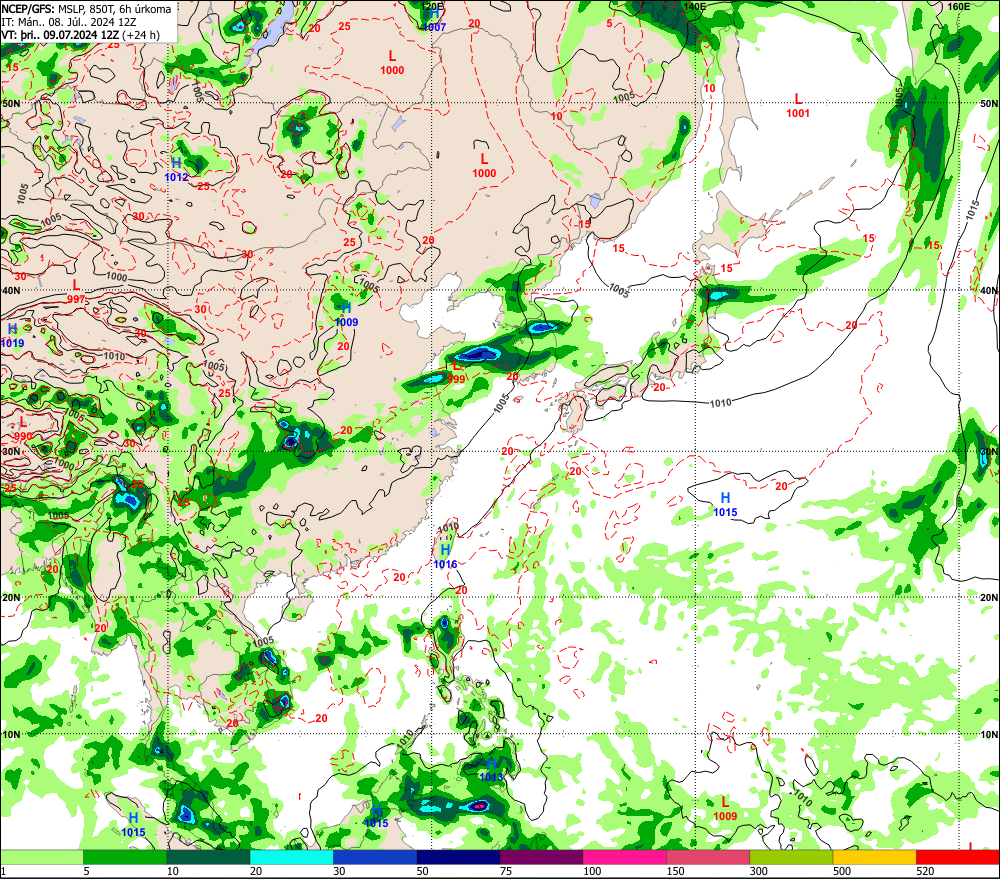Click the H 1012 high pressure marker
Screen dimensions: 1000x879
point(177,170)
